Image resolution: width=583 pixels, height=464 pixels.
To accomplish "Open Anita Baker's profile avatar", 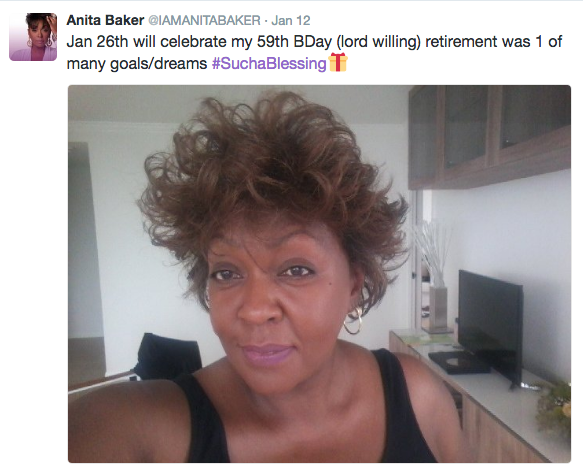I will click(x=33, y=37).
